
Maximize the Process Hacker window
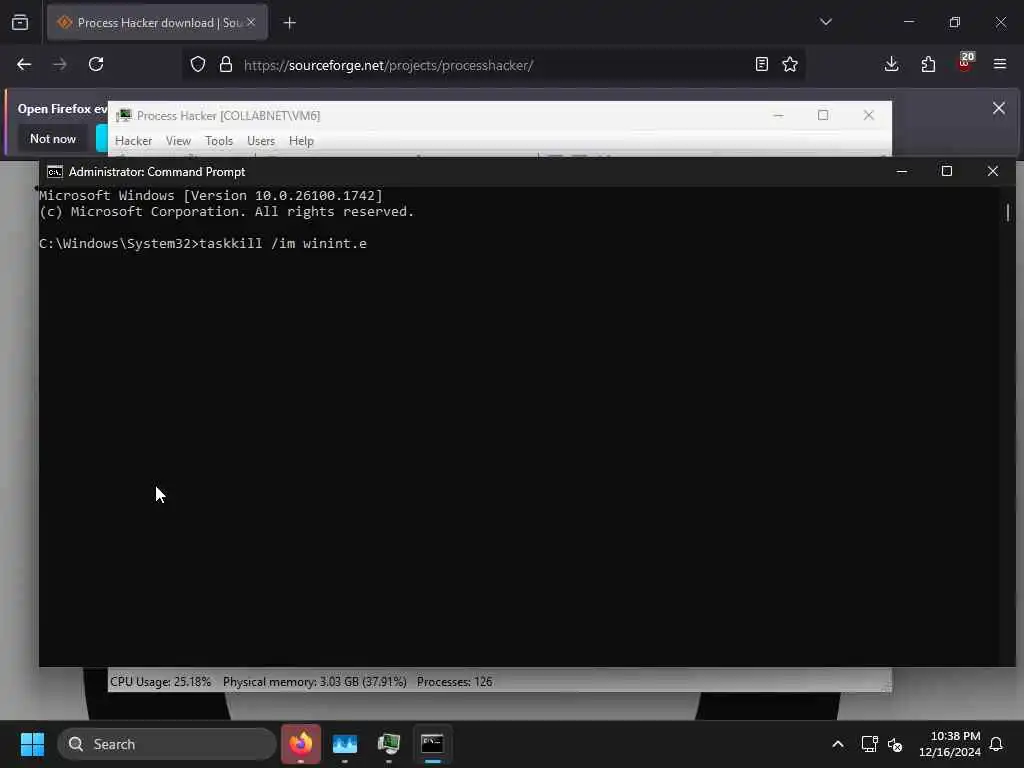pos(823,115)
